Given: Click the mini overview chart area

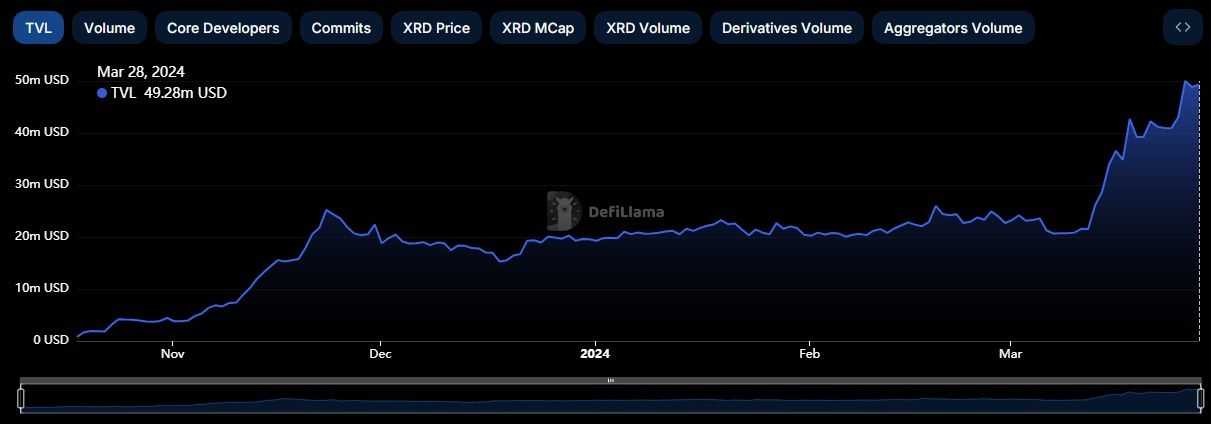Looking at the screenshot, I should coord(610,400).
